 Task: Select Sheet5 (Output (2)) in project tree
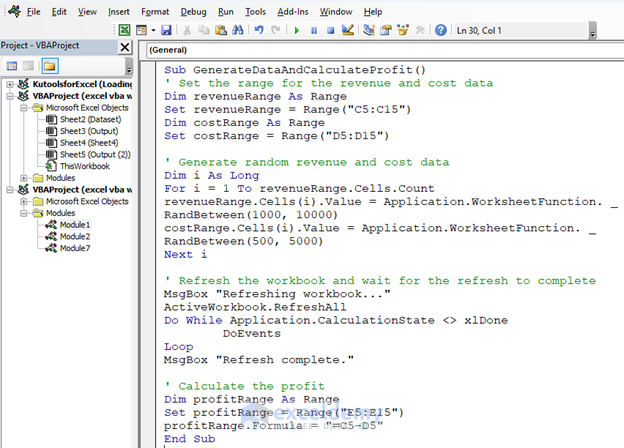(x=95, y=154)
